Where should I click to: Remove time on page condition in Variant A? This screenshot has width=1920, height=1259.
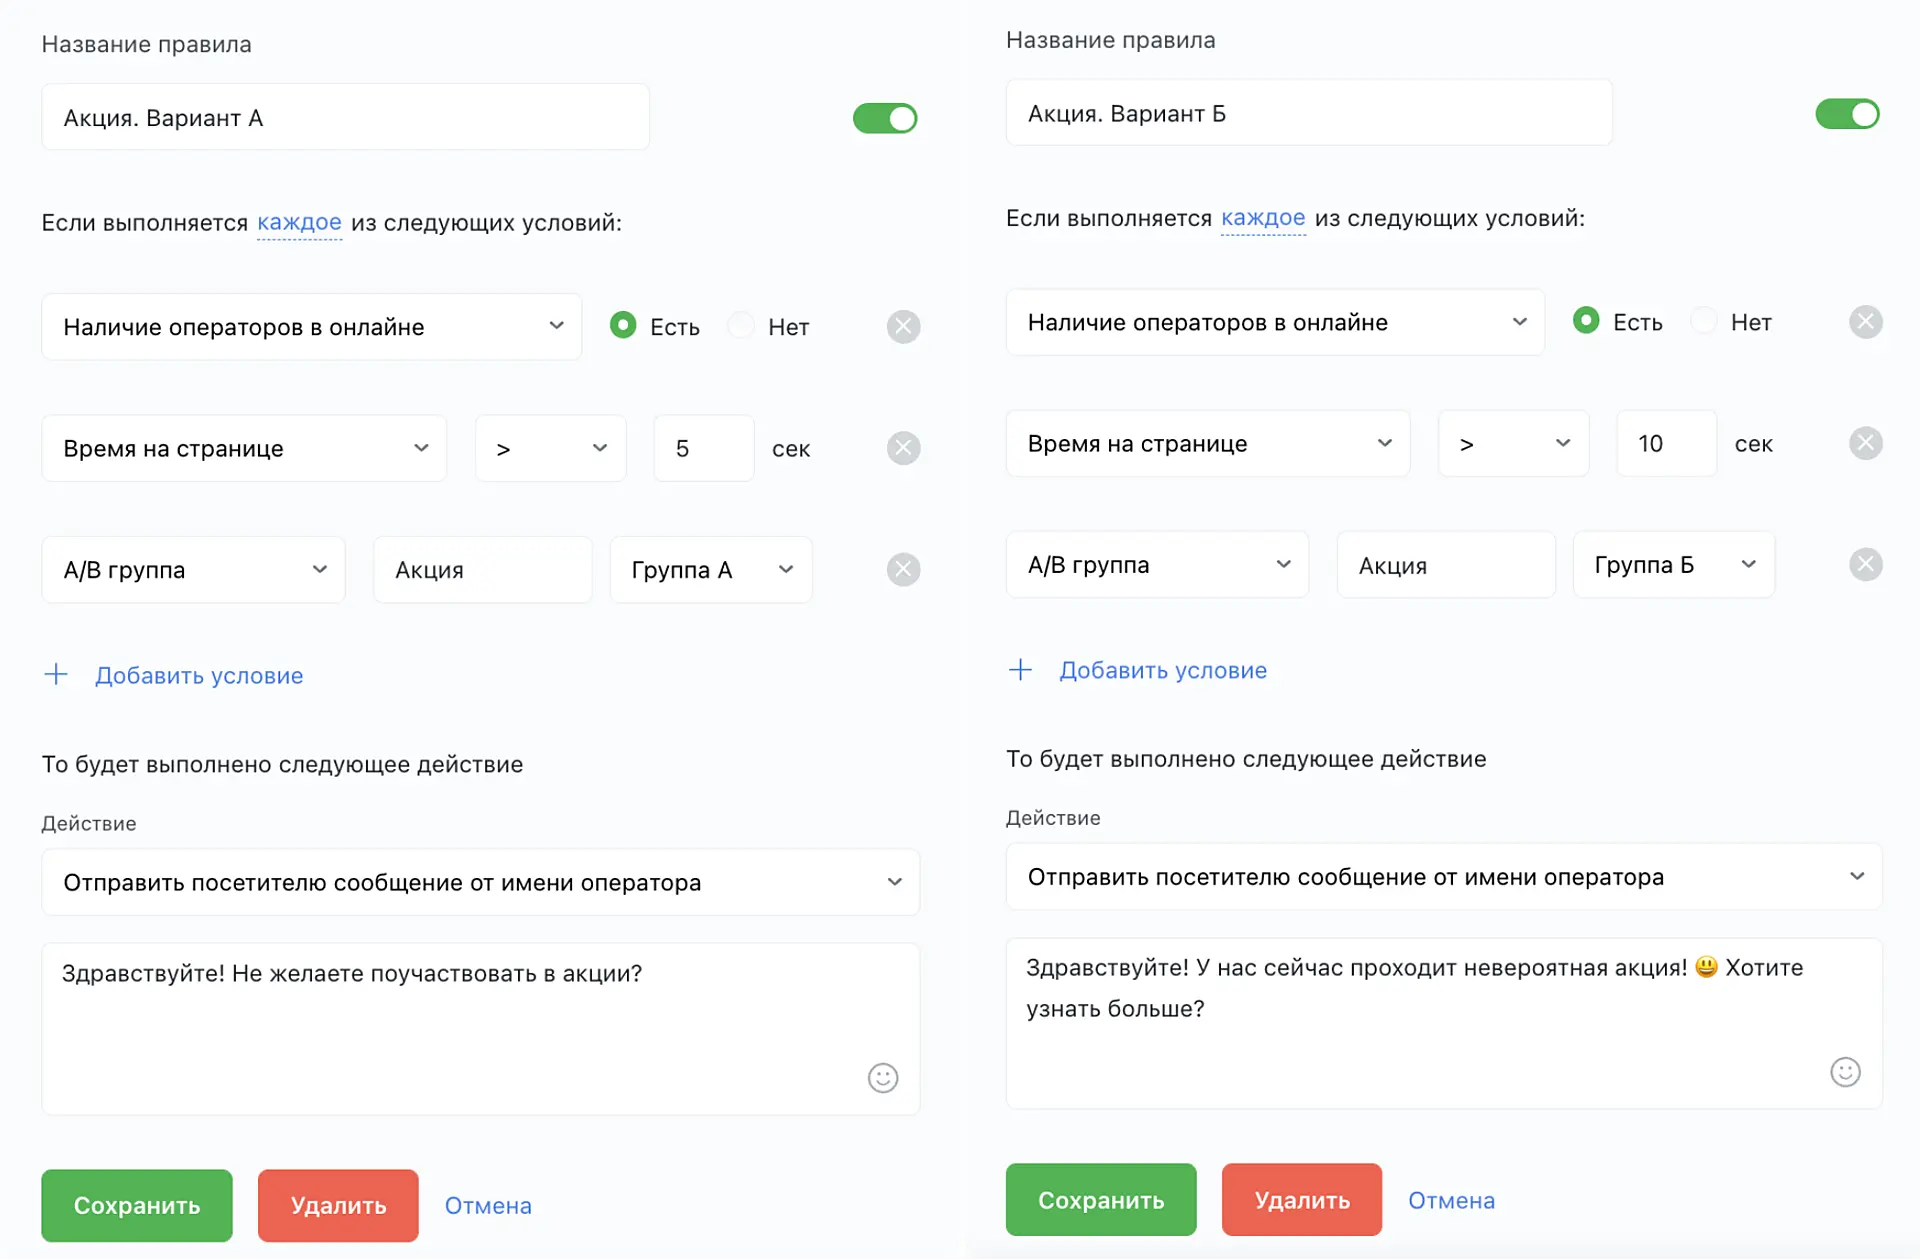903,448
